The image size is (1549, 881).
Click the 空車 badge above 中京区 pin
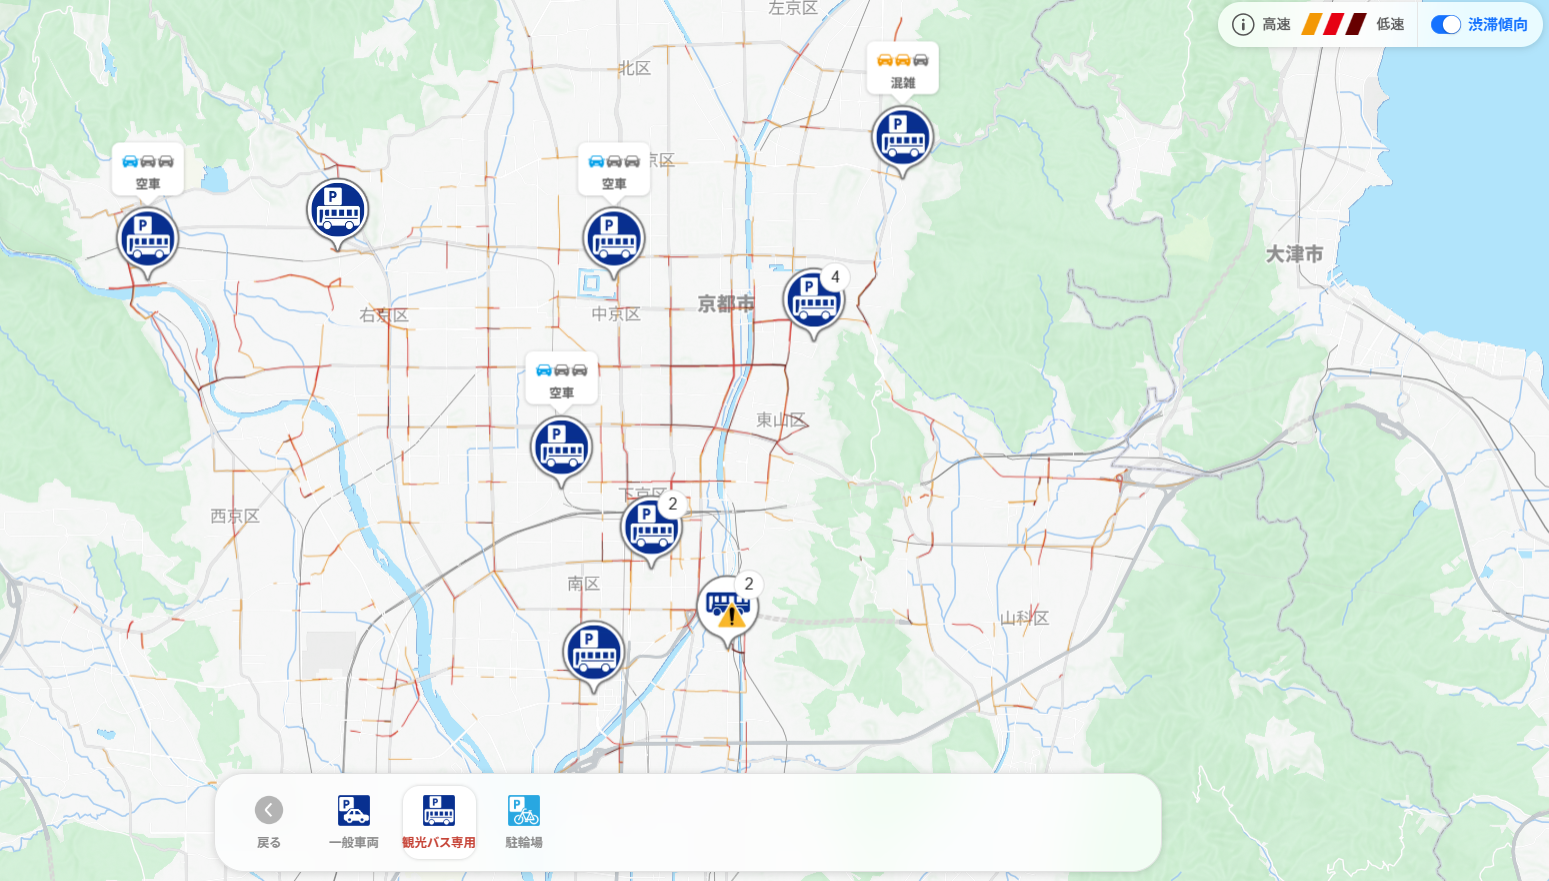pyautogui.click(x=613, y=170)
